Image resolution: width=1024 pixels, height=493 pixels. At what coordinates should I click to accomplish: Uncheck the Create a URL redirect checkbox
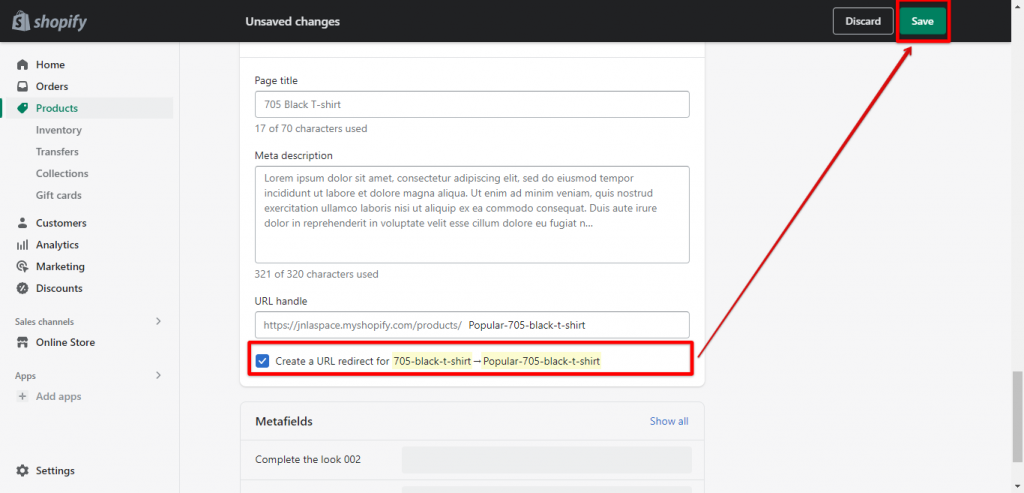click(x=262, y=361)
